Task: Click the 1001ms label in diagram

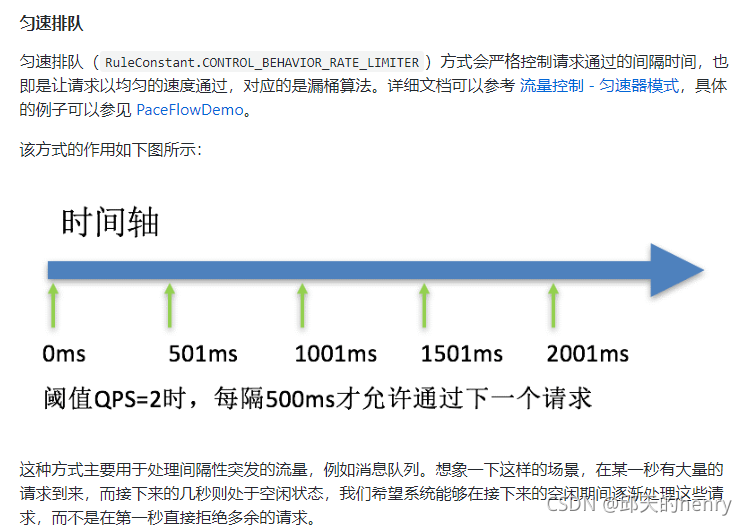Action: (x=336, y=354)
